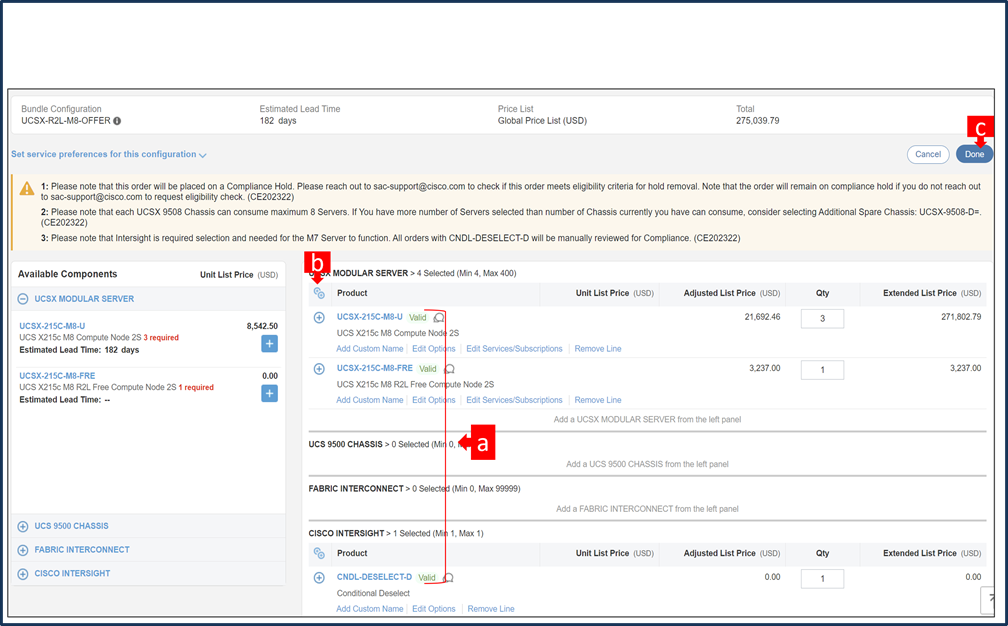The image size is (1008, 626).
Task: Click the Valid badge on CNDL-DESELECT-D
Action: pyautogui.click(x=427, y=578)
